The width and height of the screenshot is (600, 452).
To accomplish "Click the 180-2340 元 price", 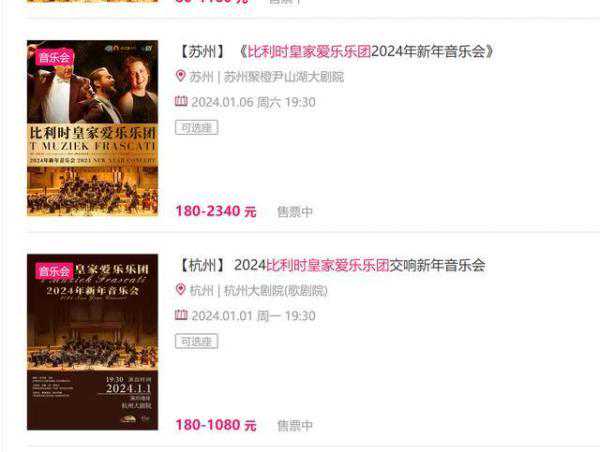I will coord(216,211).
